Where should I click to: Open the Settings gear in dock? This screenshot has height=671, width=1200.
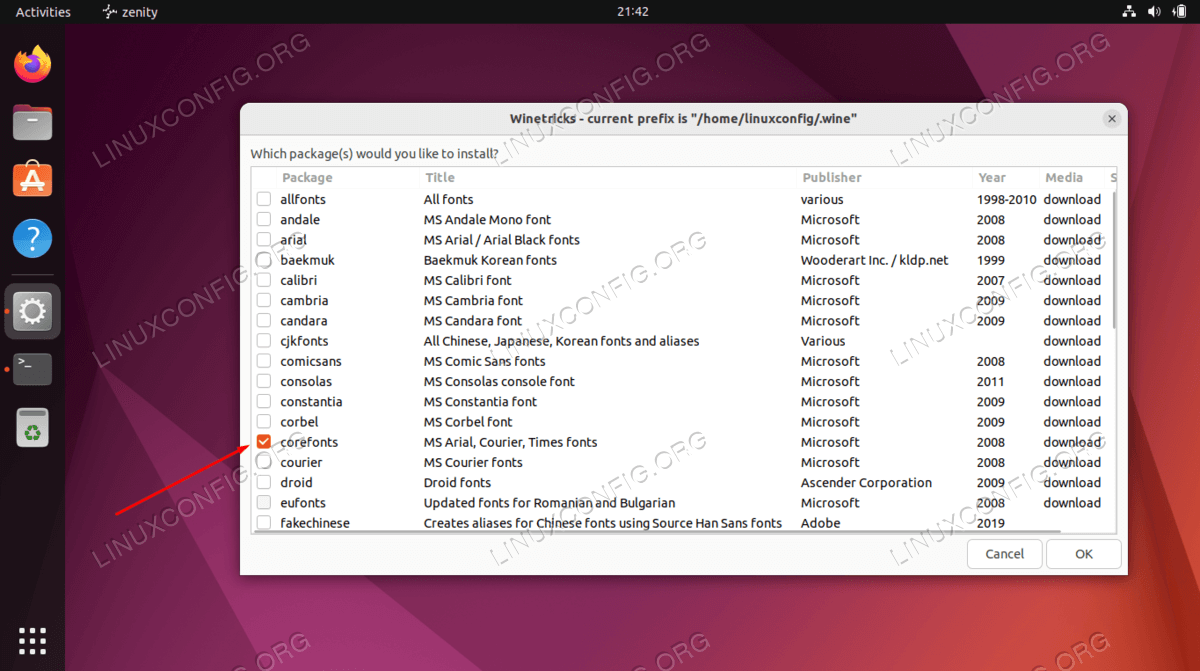33,312
